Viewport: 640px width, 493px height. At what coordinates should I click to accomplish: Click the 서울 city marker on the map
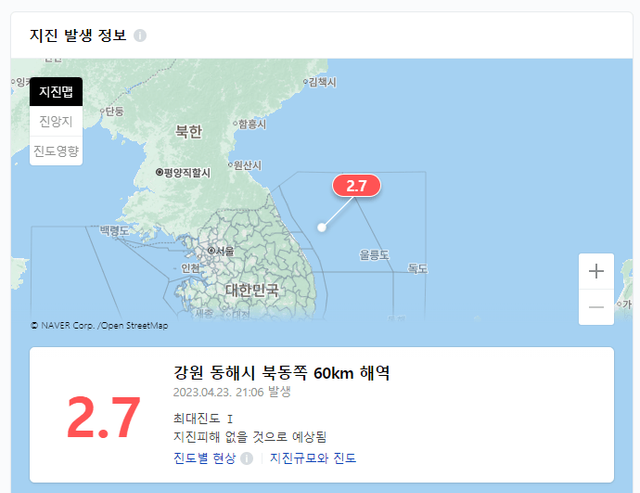221,251
